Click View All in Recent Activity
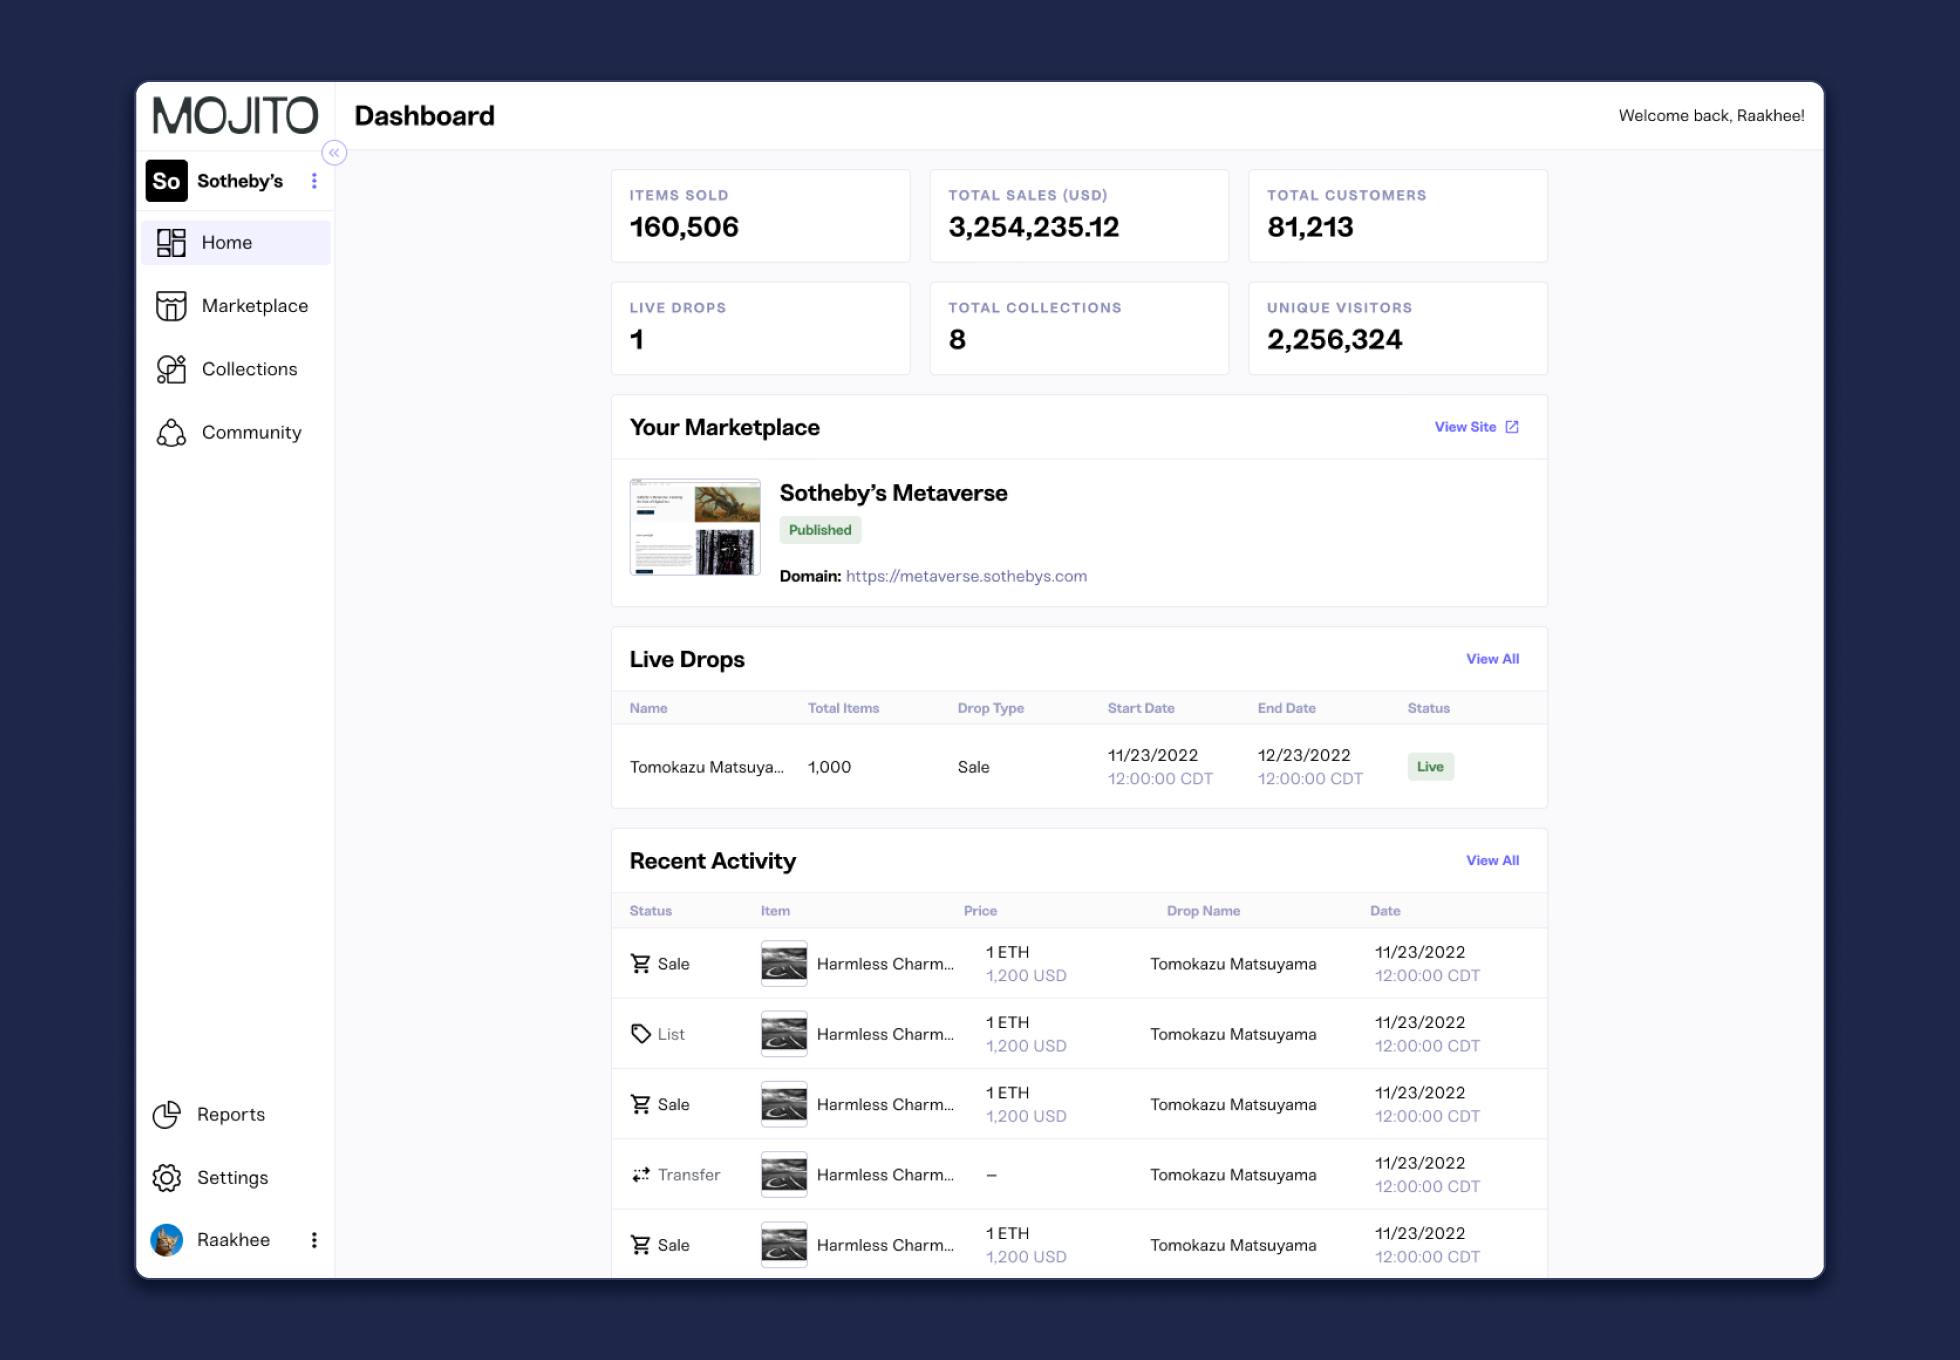 1492,860
